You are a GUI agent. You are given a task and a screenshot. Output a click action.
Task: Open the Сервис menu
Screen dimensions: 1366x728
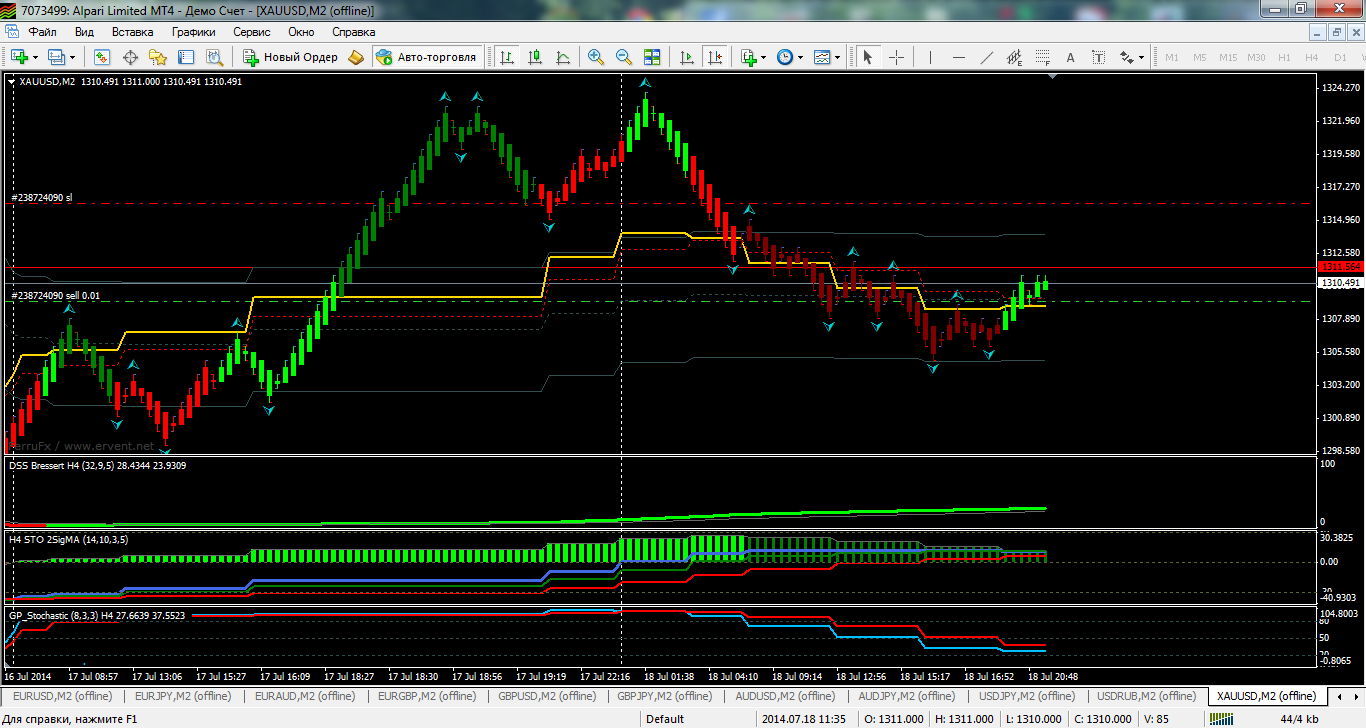251,31
